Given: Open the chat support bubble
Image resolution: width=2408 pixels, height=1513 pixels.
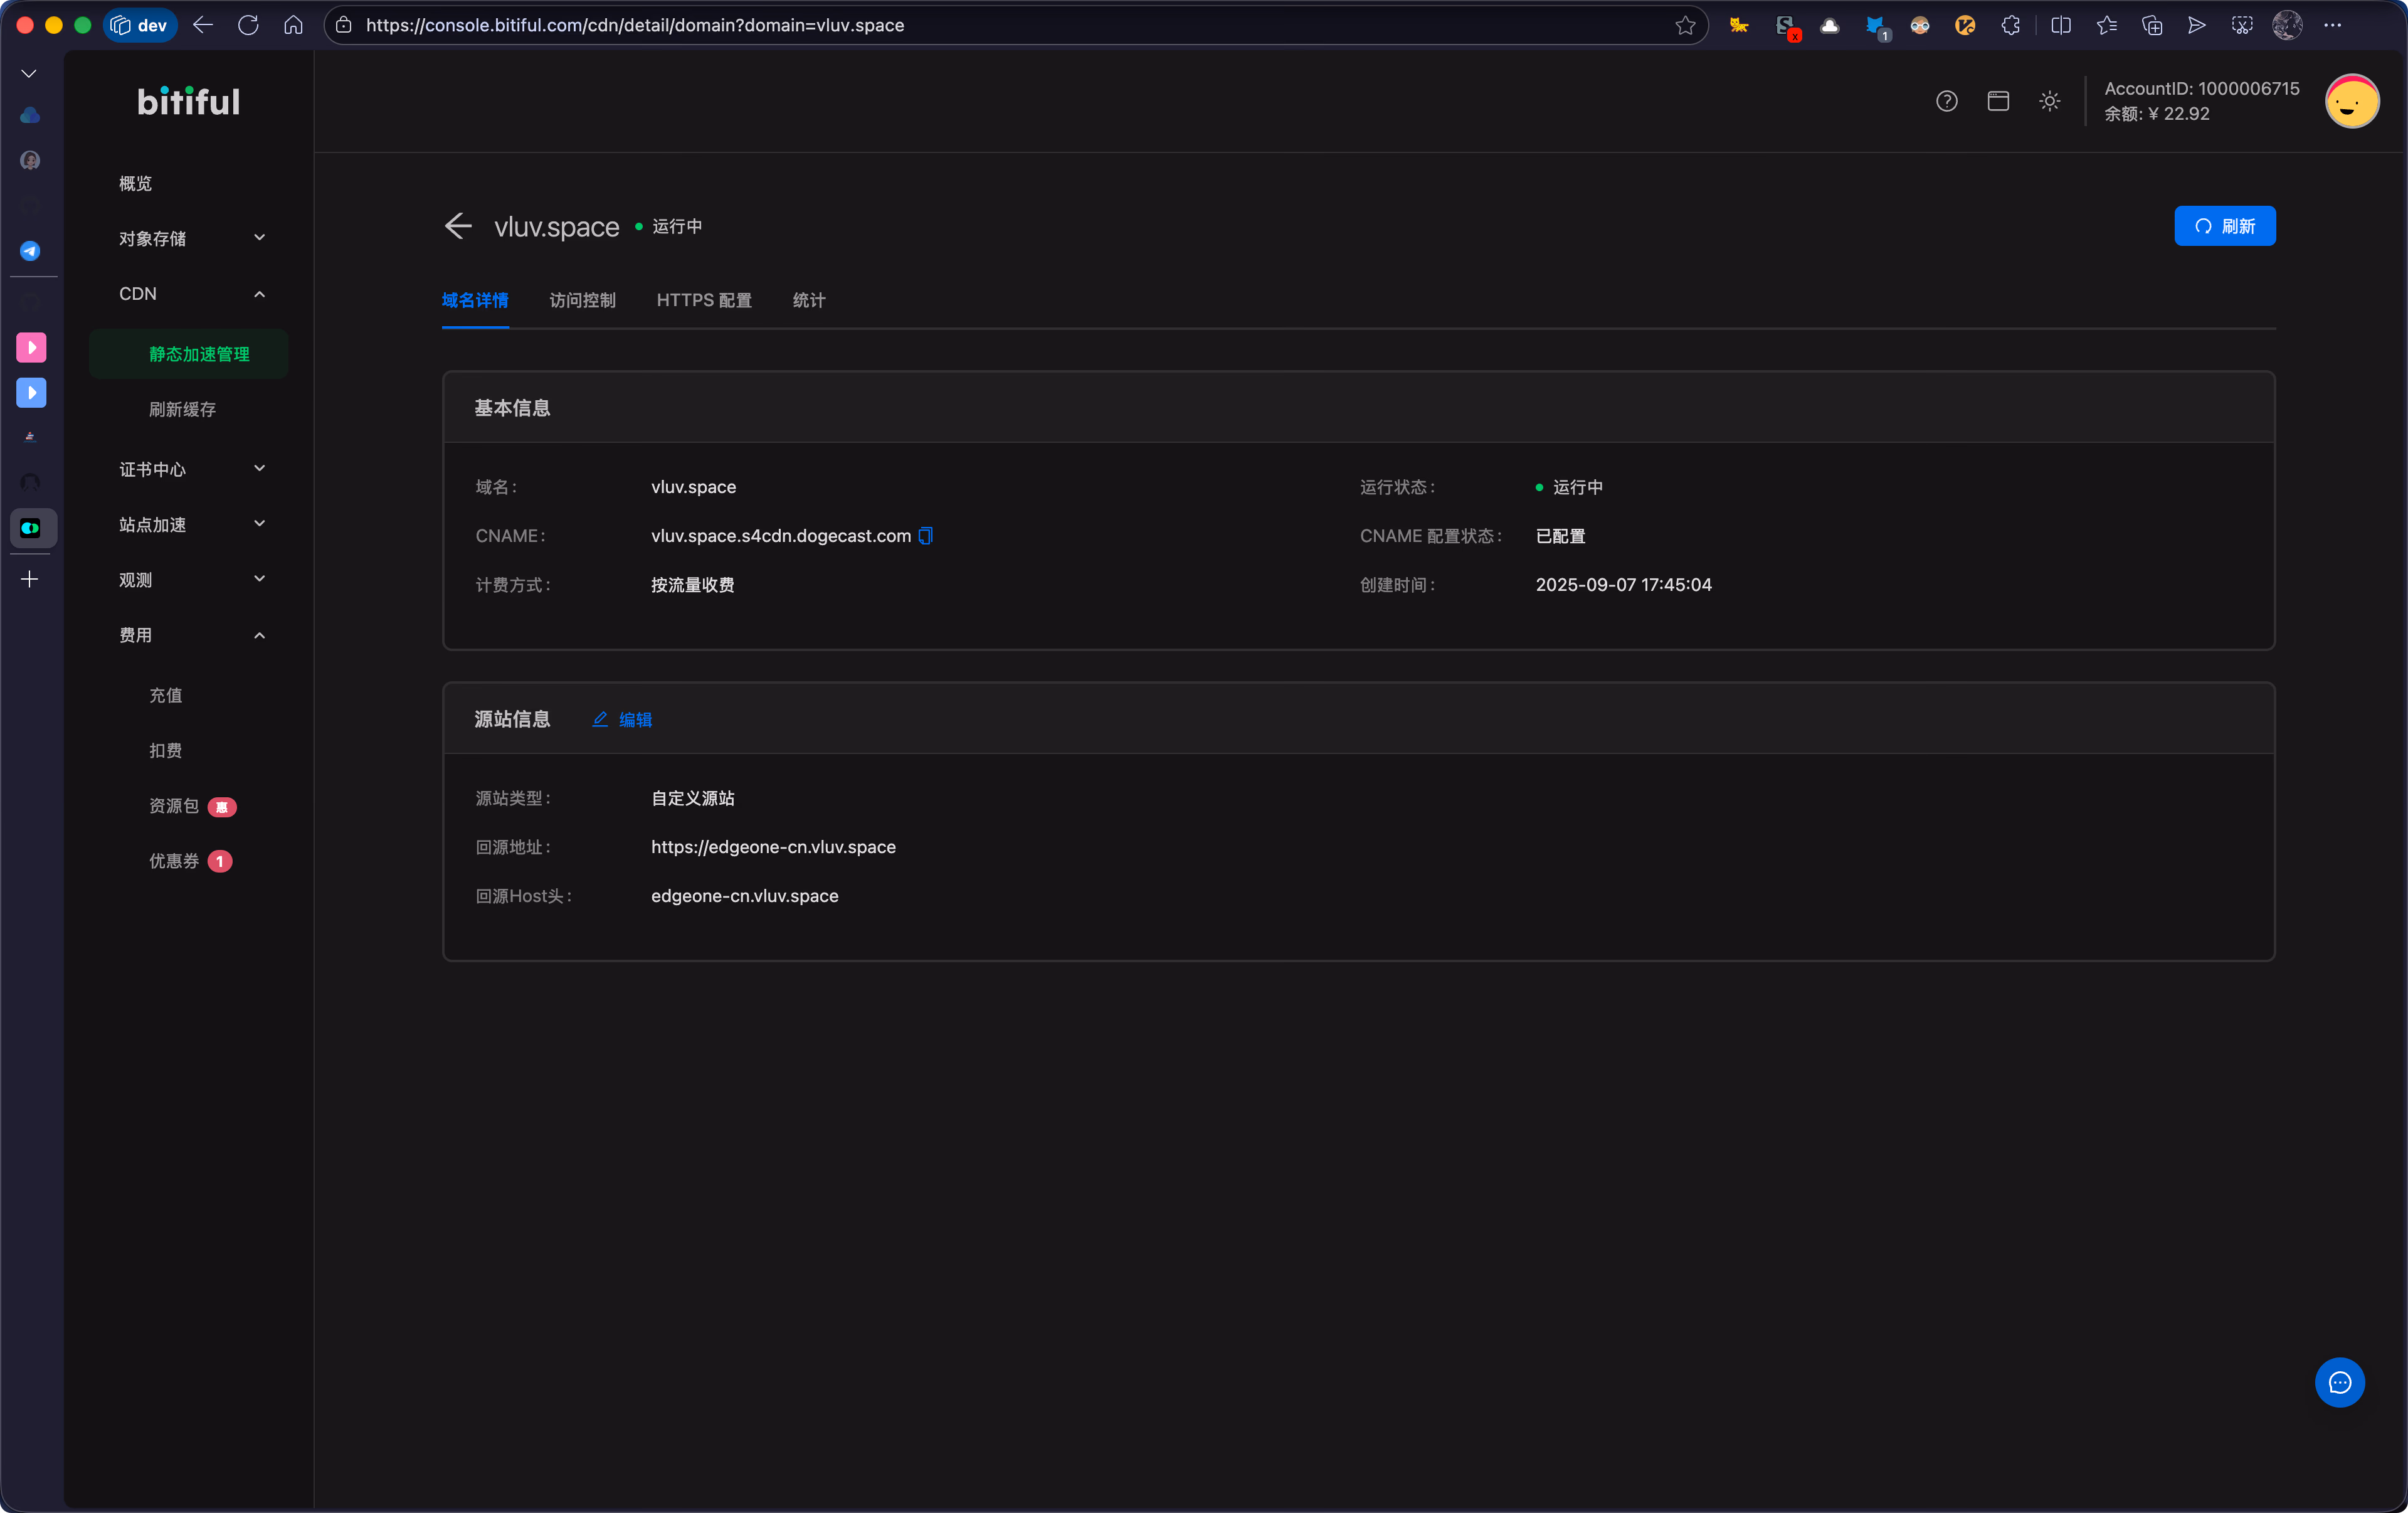Looking at the screenshot, I should [x=2339, y=1382].
